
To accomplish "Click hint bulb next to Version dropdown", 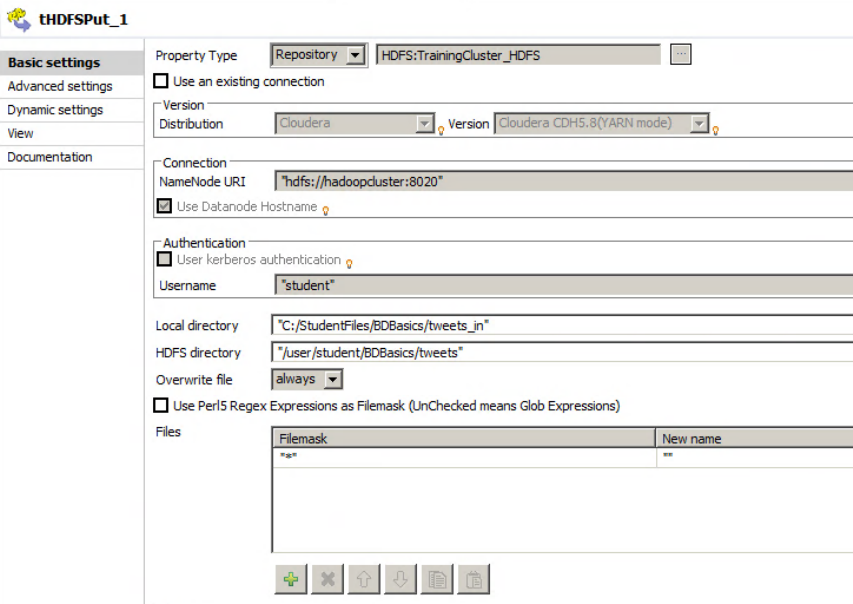I will (x=716, y=130).
